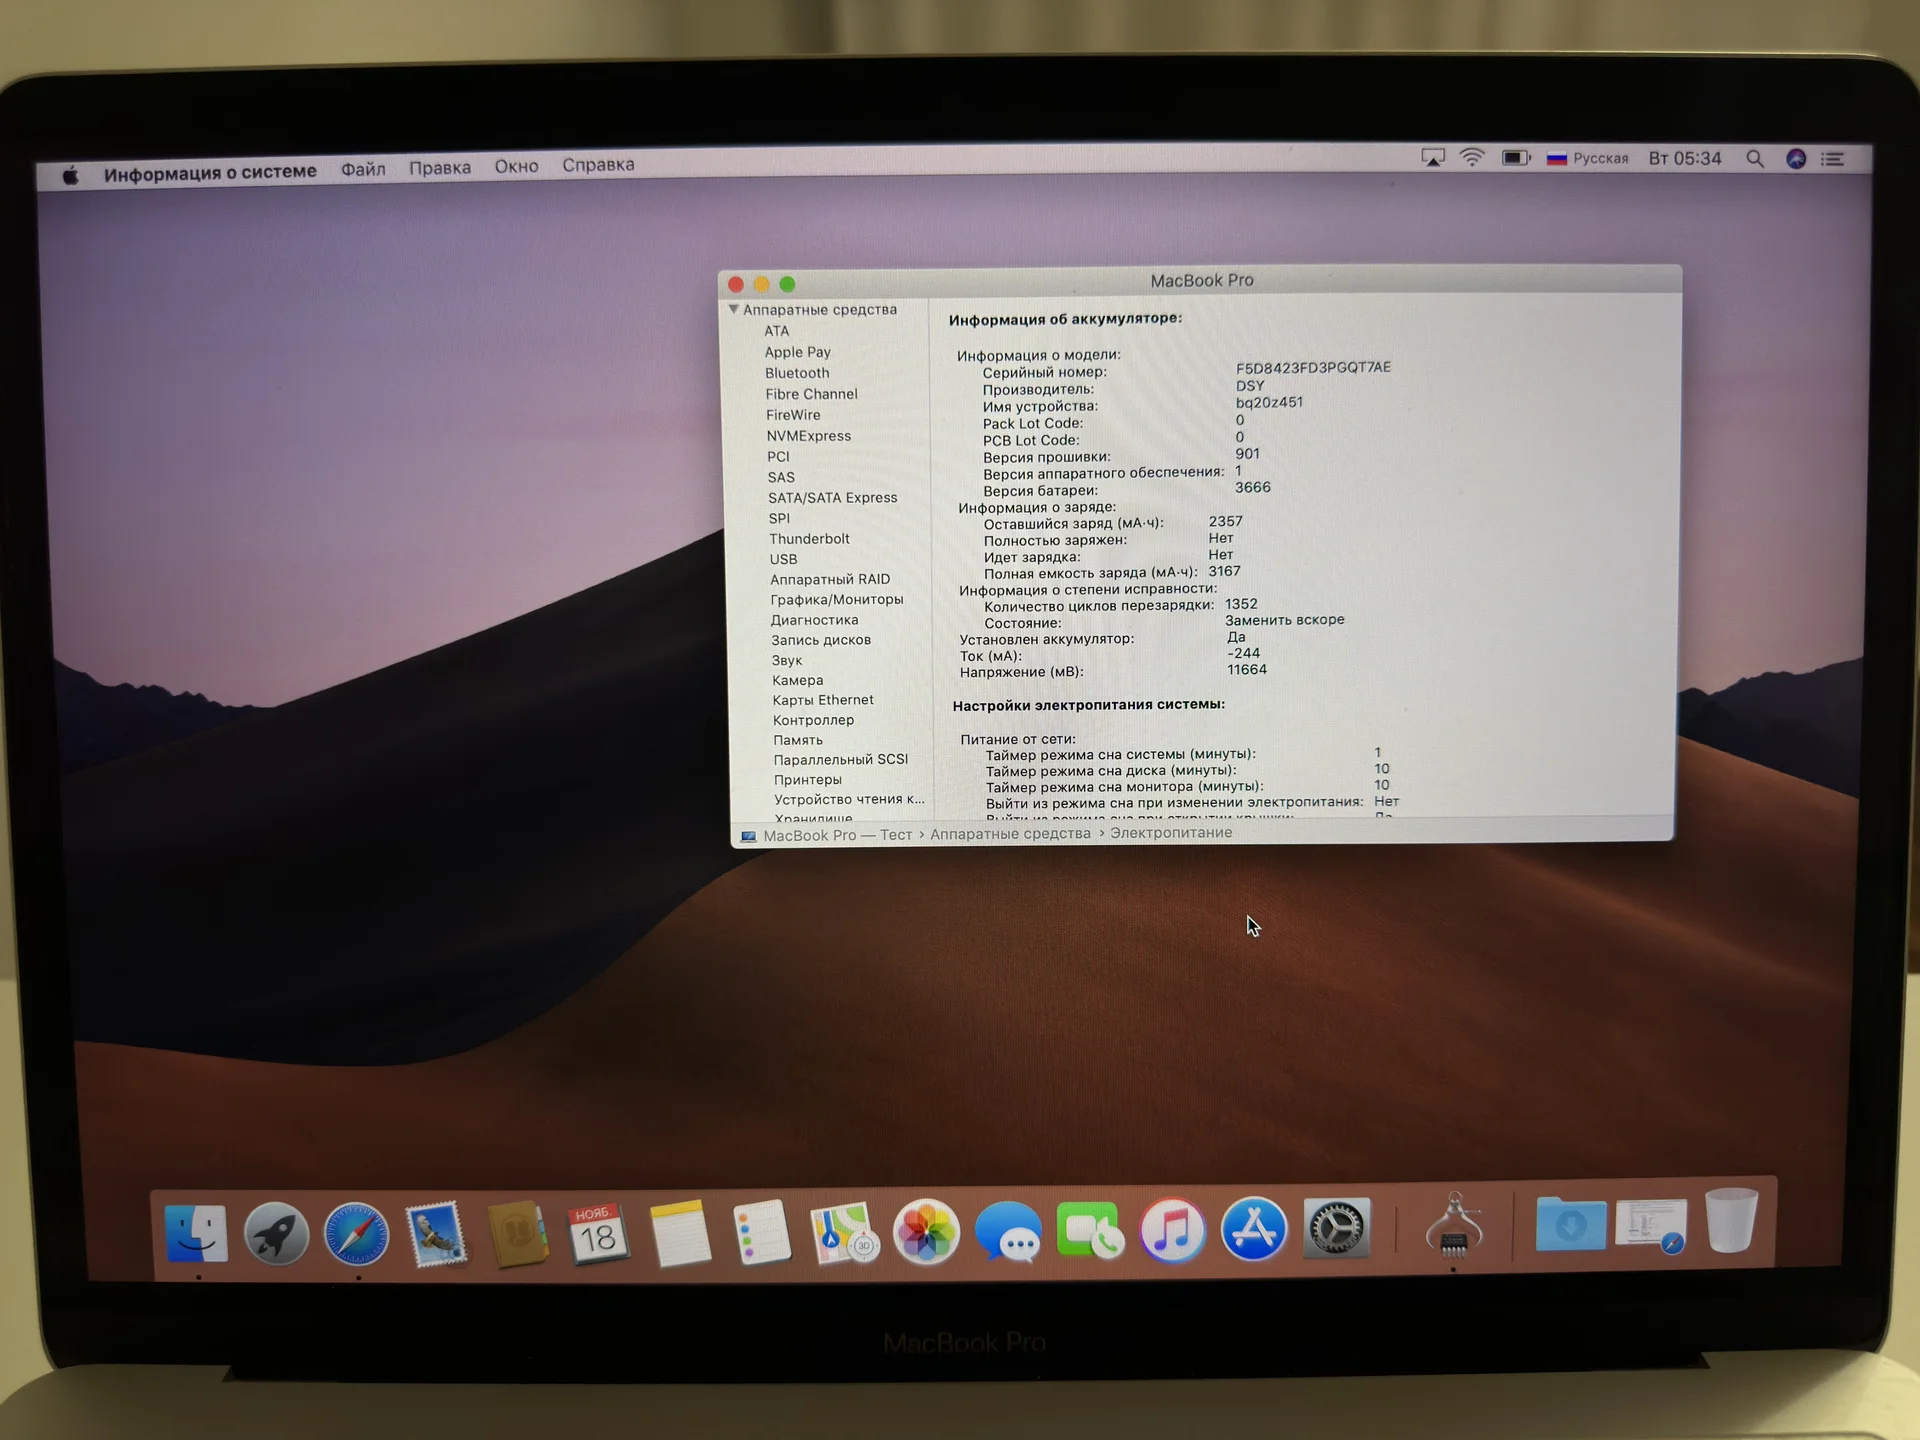This screenshot has height=1440, width=1920.
Task: Open Информация о системе app menu
Action: coord(210,172)
